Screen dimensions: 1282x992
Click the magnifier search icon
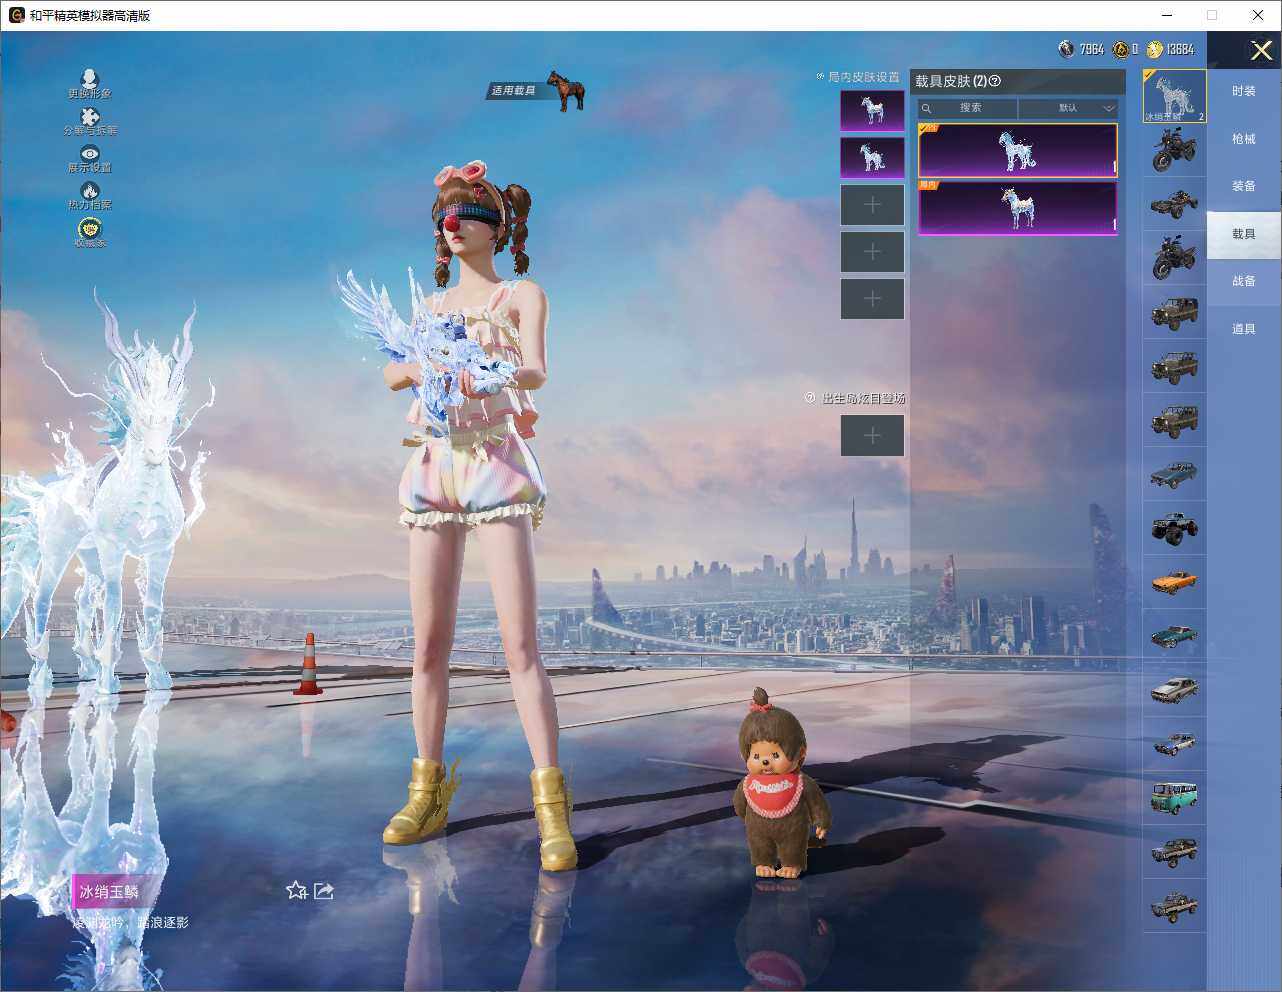click(x=927, y=108)
